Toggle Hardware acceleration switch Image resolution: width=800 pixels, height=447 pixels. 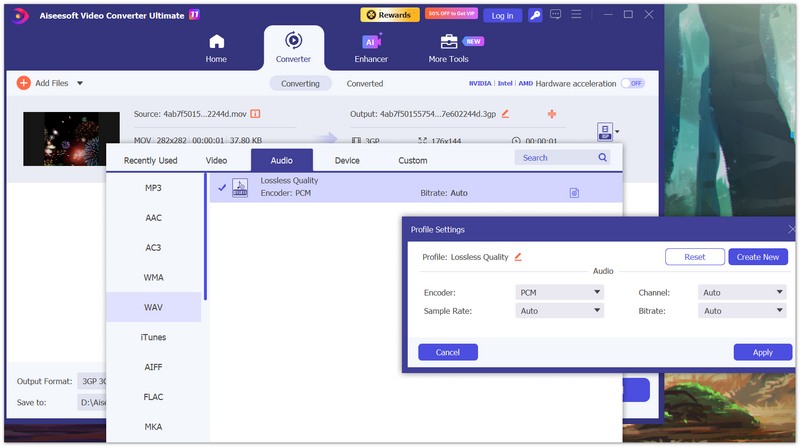coord(633,83)
